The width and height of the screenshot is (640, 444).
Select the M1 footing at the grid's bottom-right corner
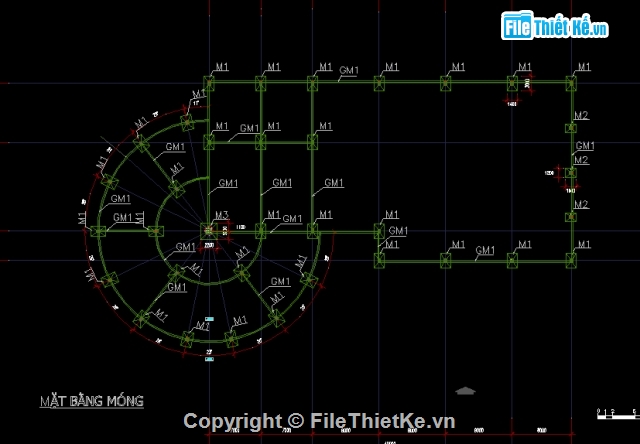(571, 260)
